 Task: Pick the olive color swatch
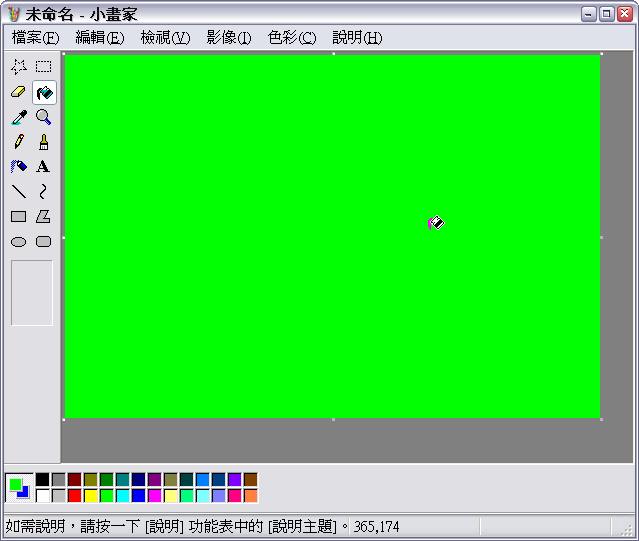[x=90, y=479]
